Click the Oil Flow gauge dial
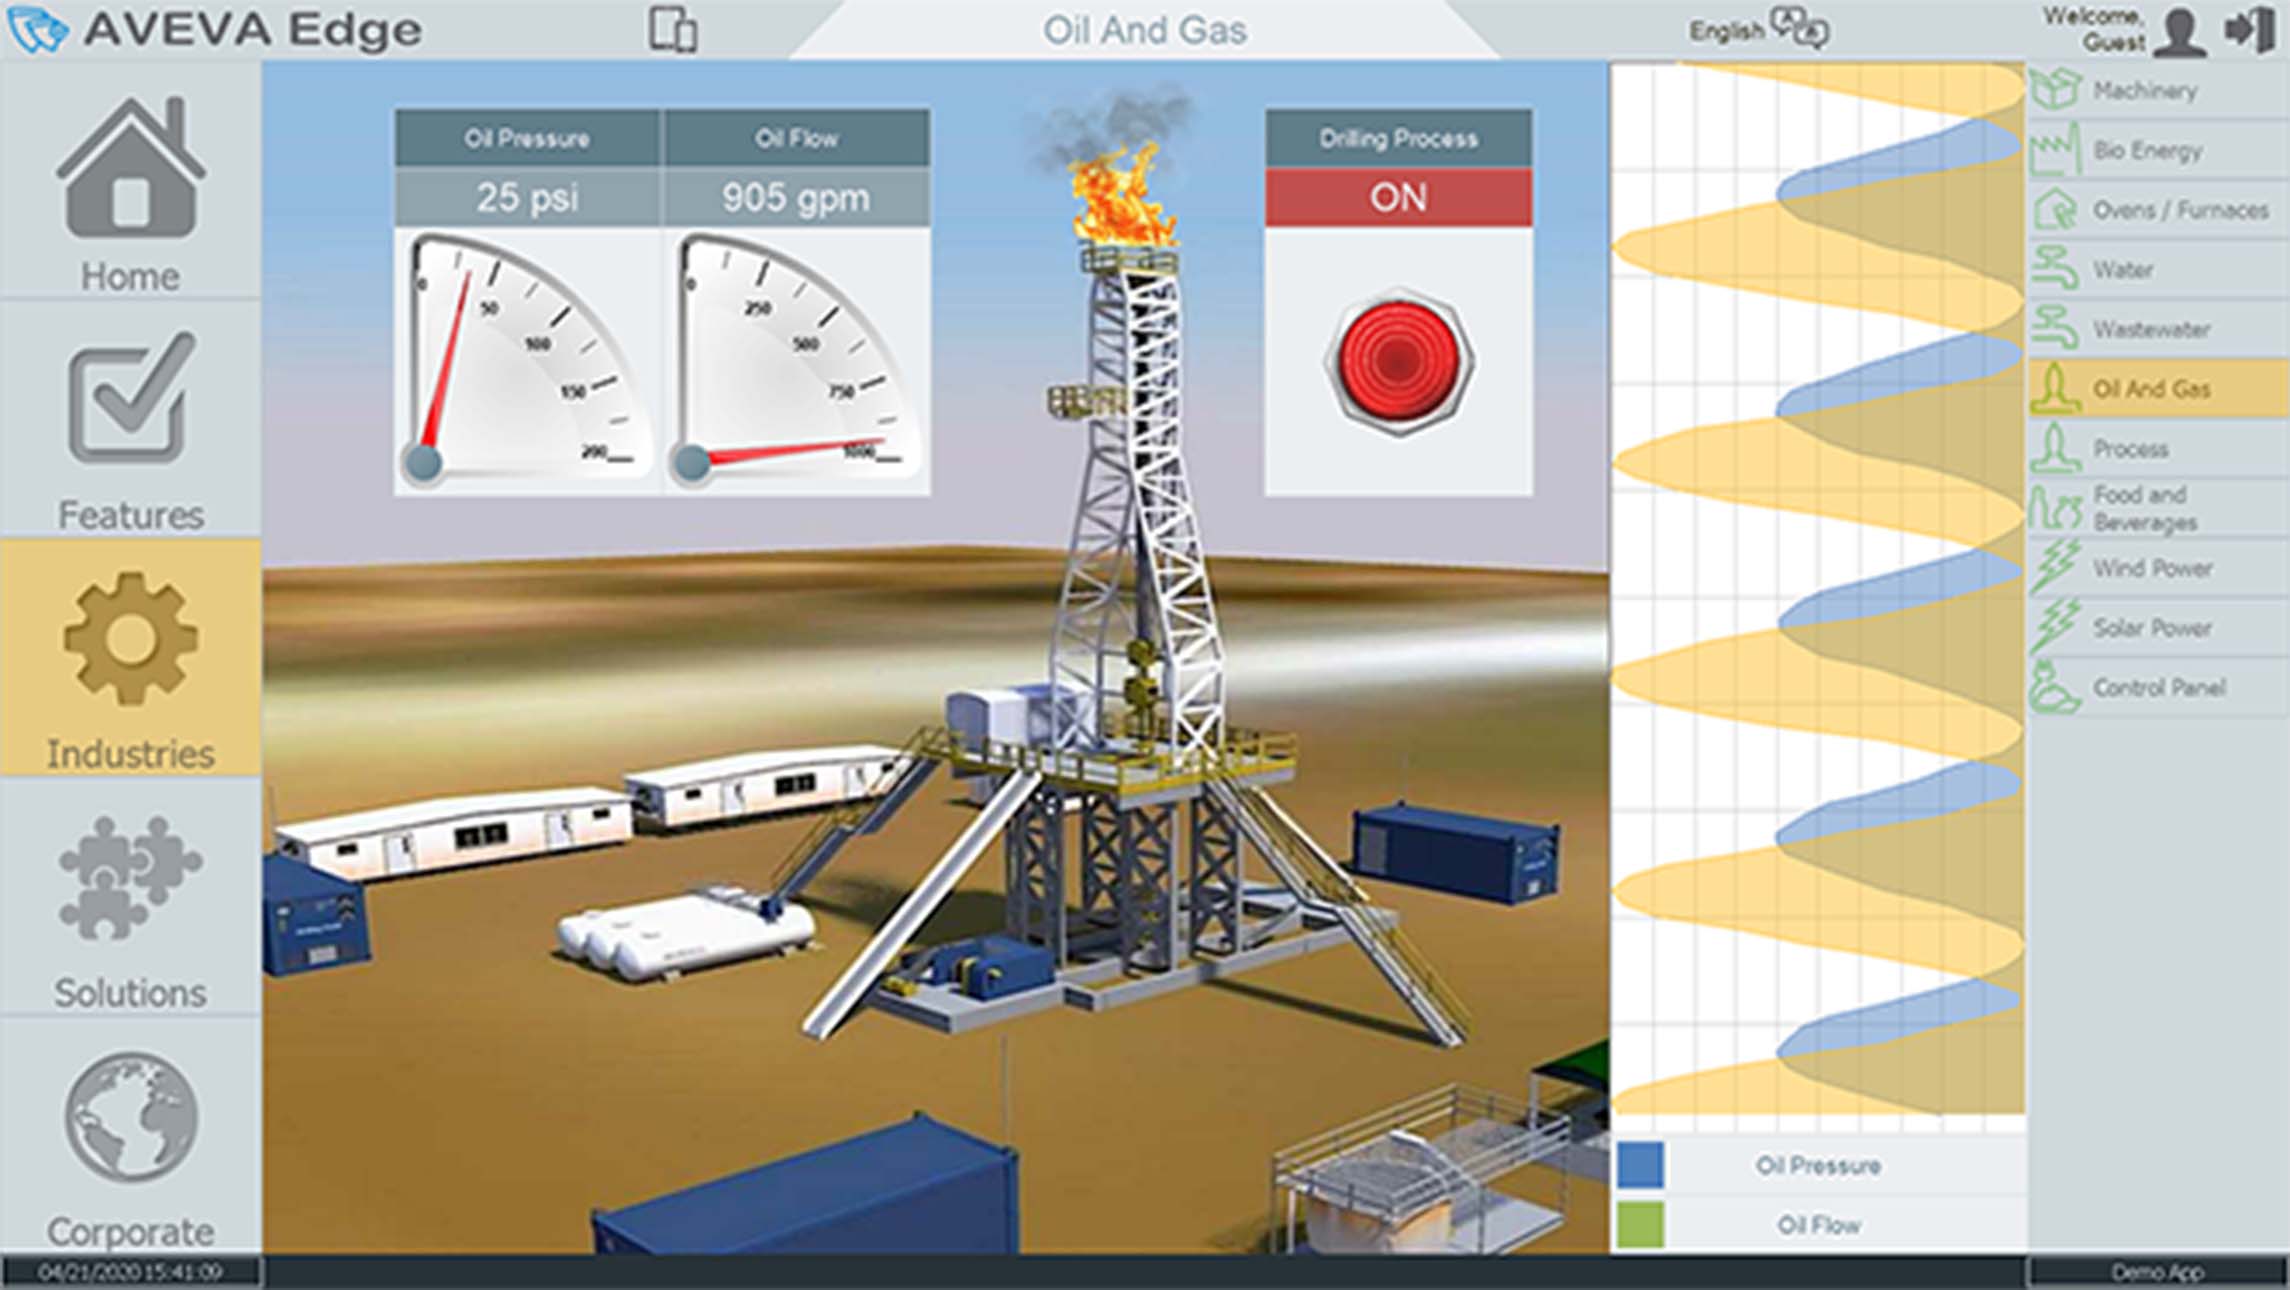The height and width of the screenshot is (1290, 2290). coord(796,360)
